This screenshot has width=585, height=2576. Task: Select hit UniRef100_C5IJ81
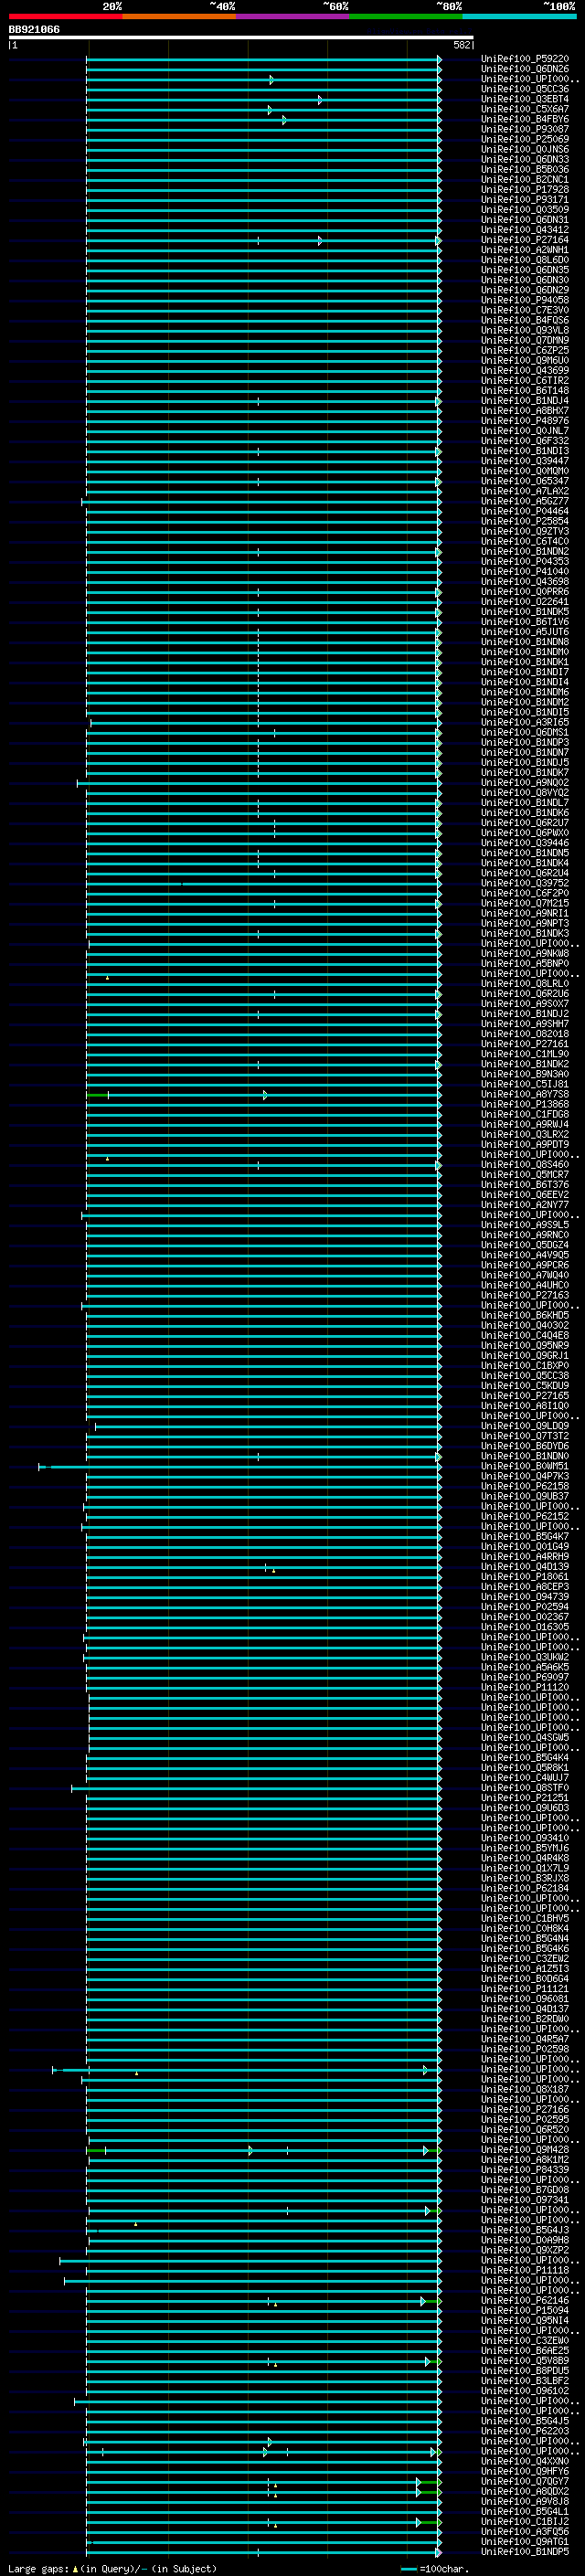tap(525, 1084)
